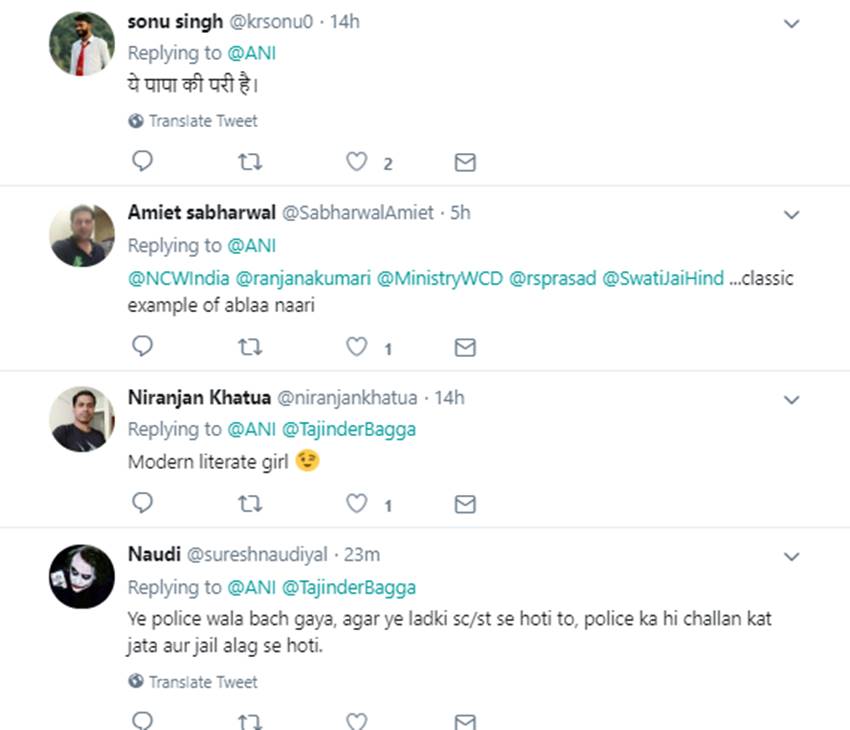Like Niranjan Khatua's tweet

pyautogui.click(x=356, y=504)
